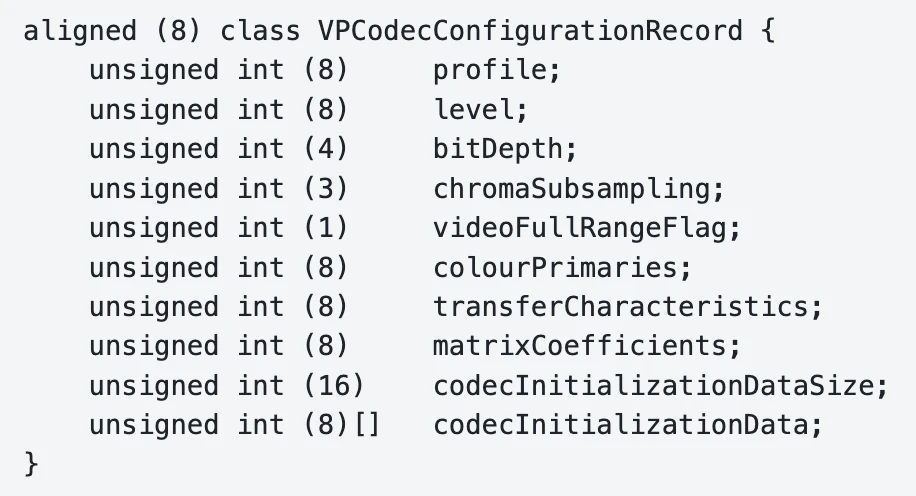Click the "colourPrimaries" field name
The image size is (916, 496).
pos(562,267)
